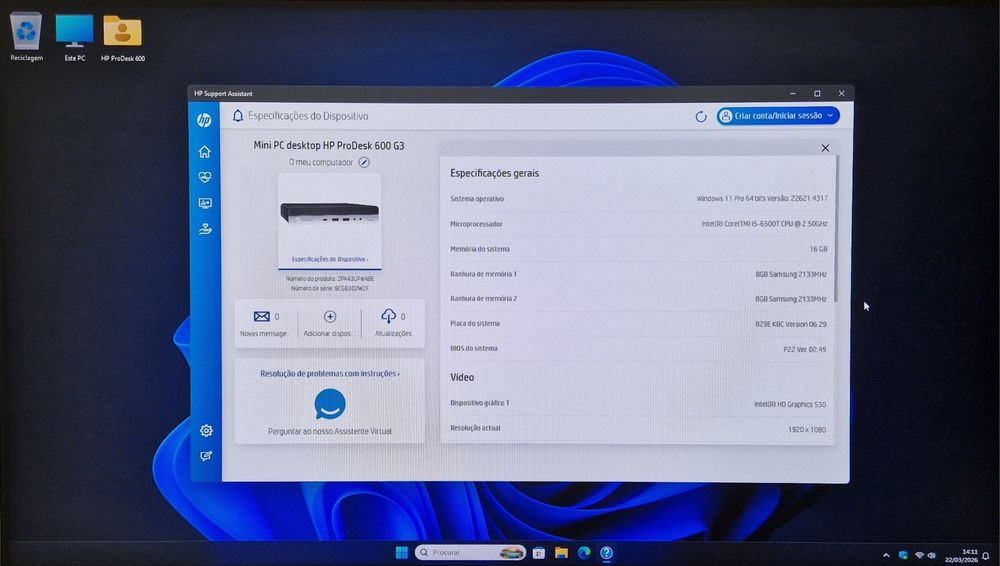The height and width of the screenshot is (566, 1000).
Task: Open the 'HP ProDesk 600' desktop folder
Action: click(x=122, y=38)
